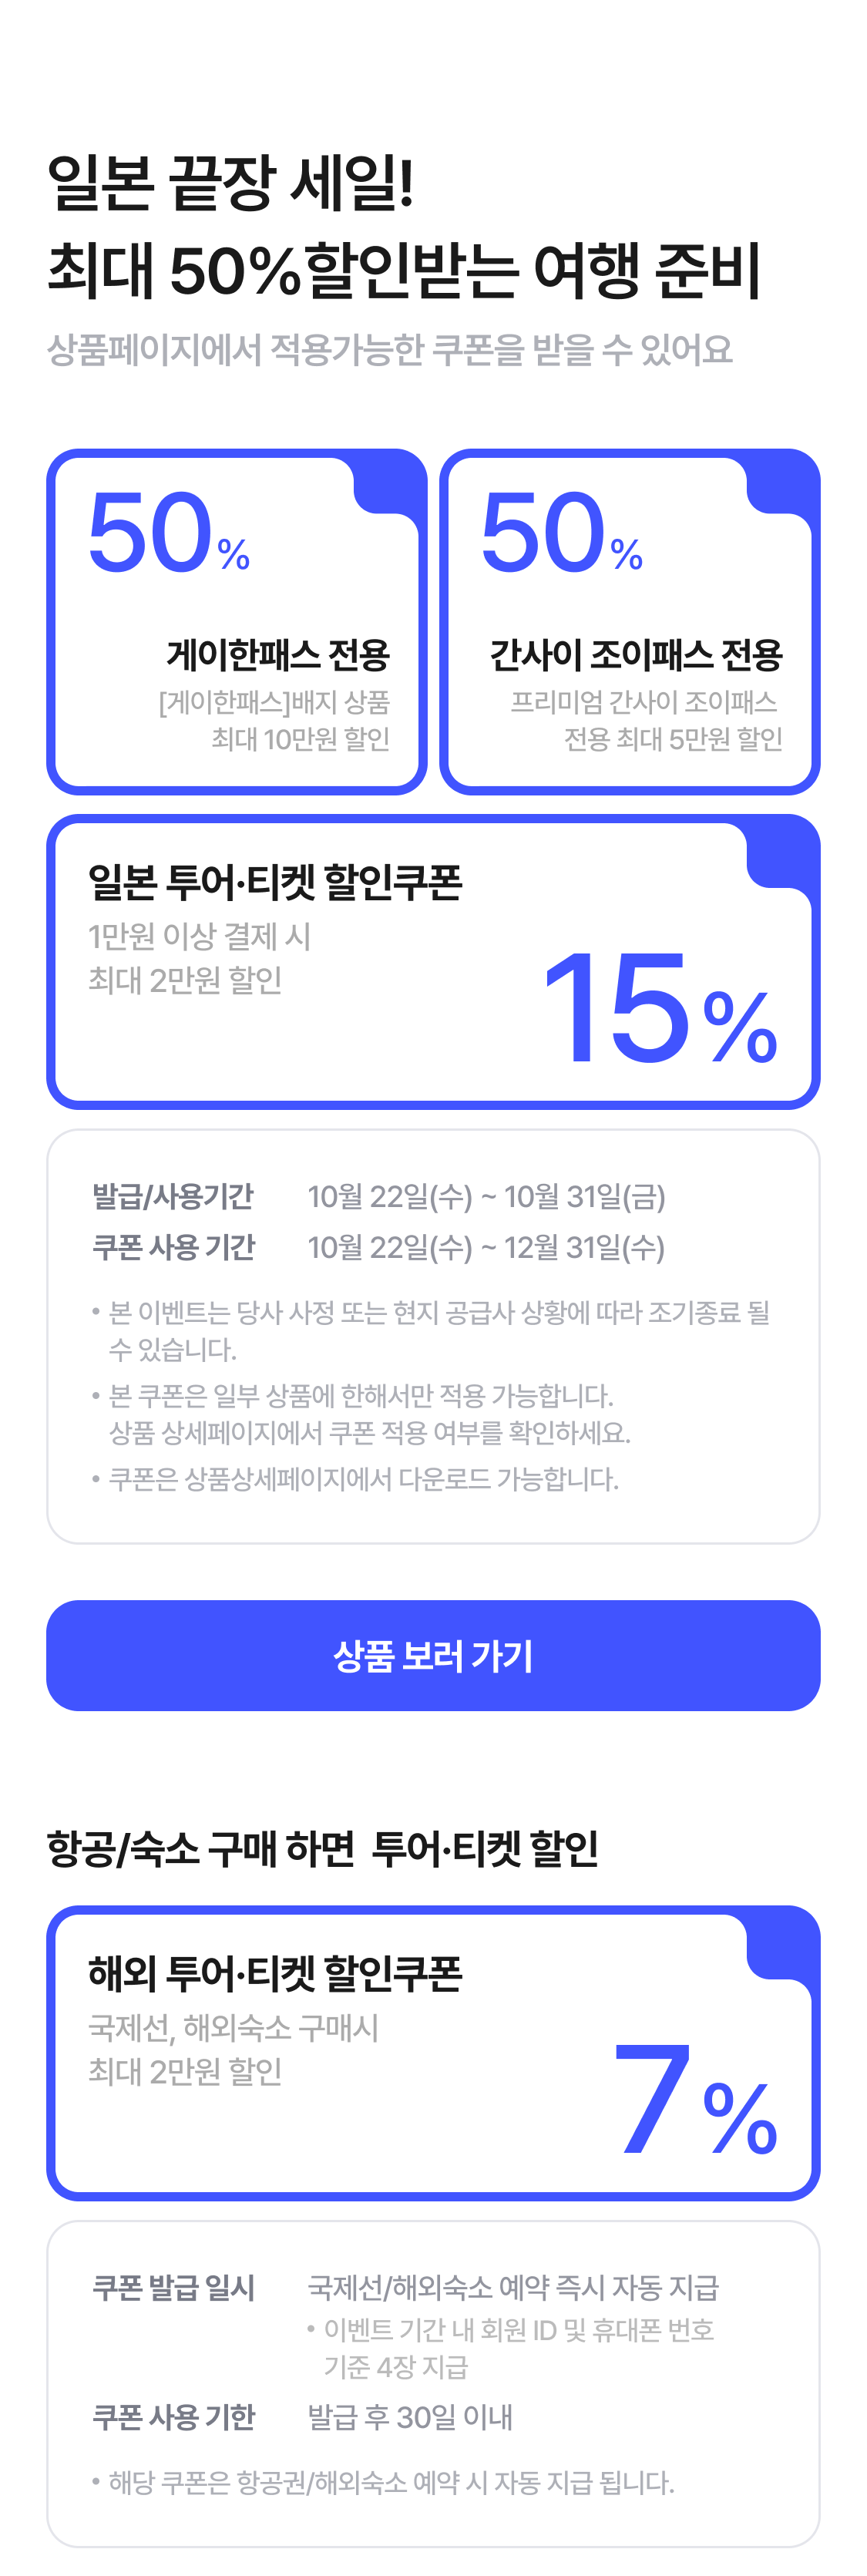Click the 쿠폰 사용 기한 label
The width and height of the screenshot is (867, 2576).
[x=174, y=2416]
